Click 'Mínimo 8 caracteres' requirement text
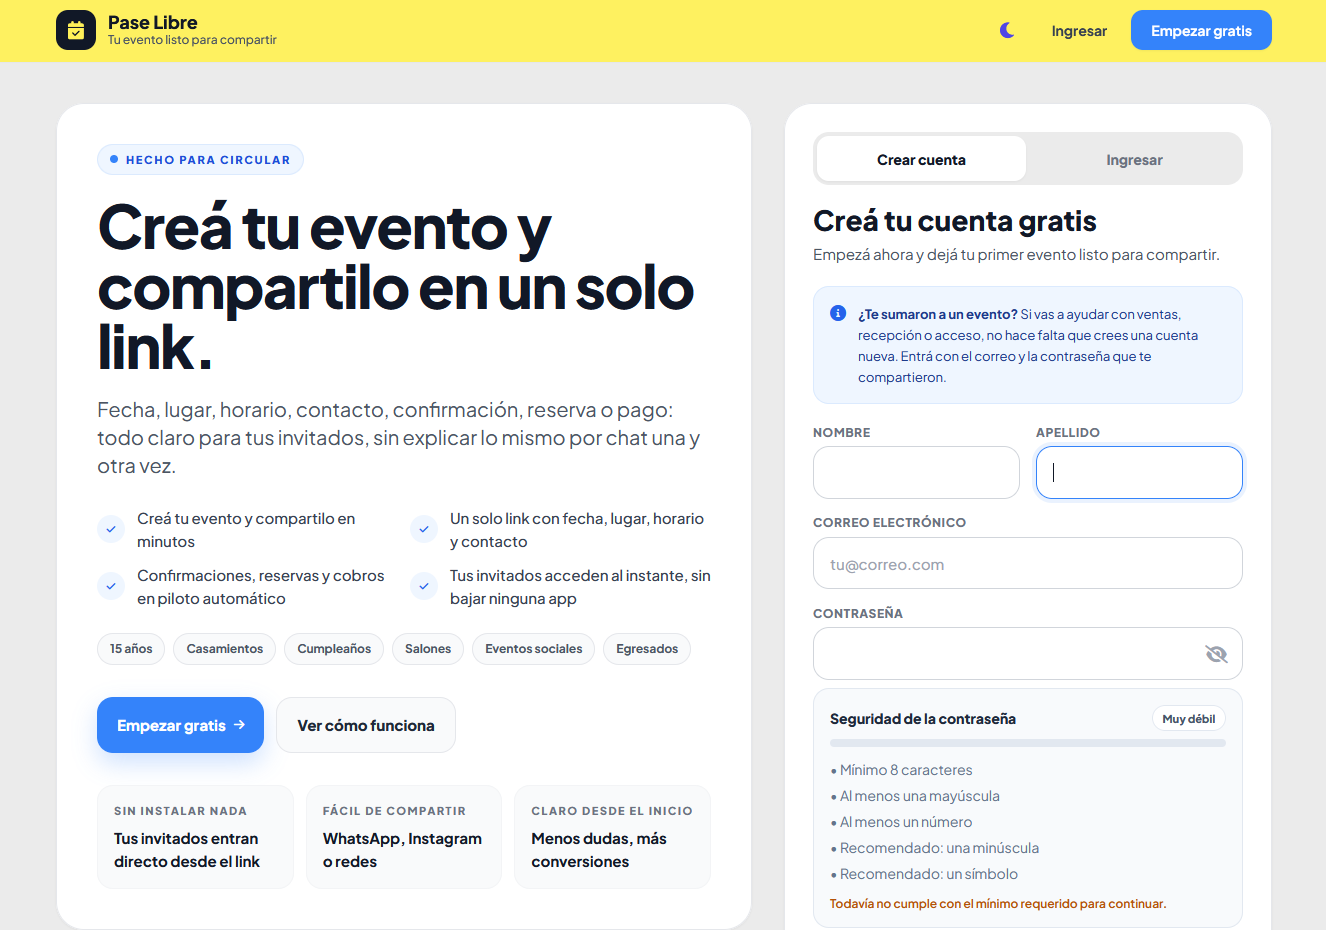This screenshot has width=1326, height=930. click(906, 770)
